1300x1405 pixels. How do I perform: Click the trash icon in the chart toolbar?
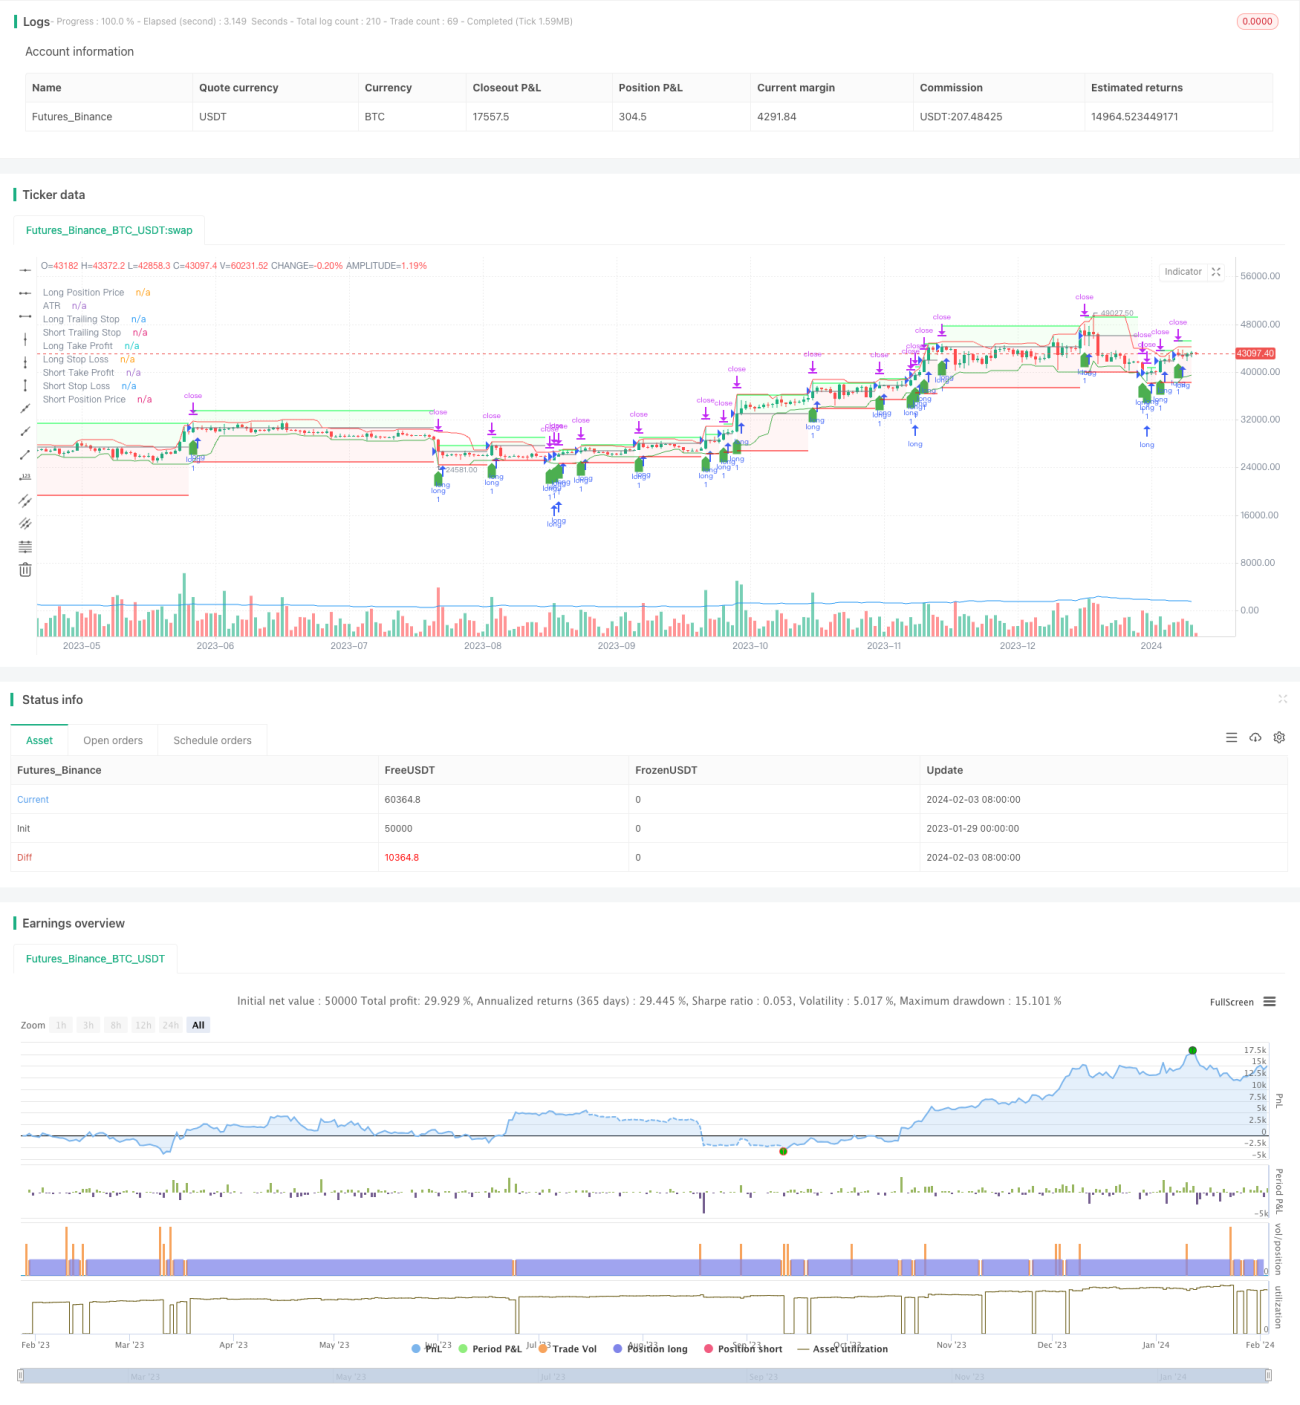coord(25,570)
